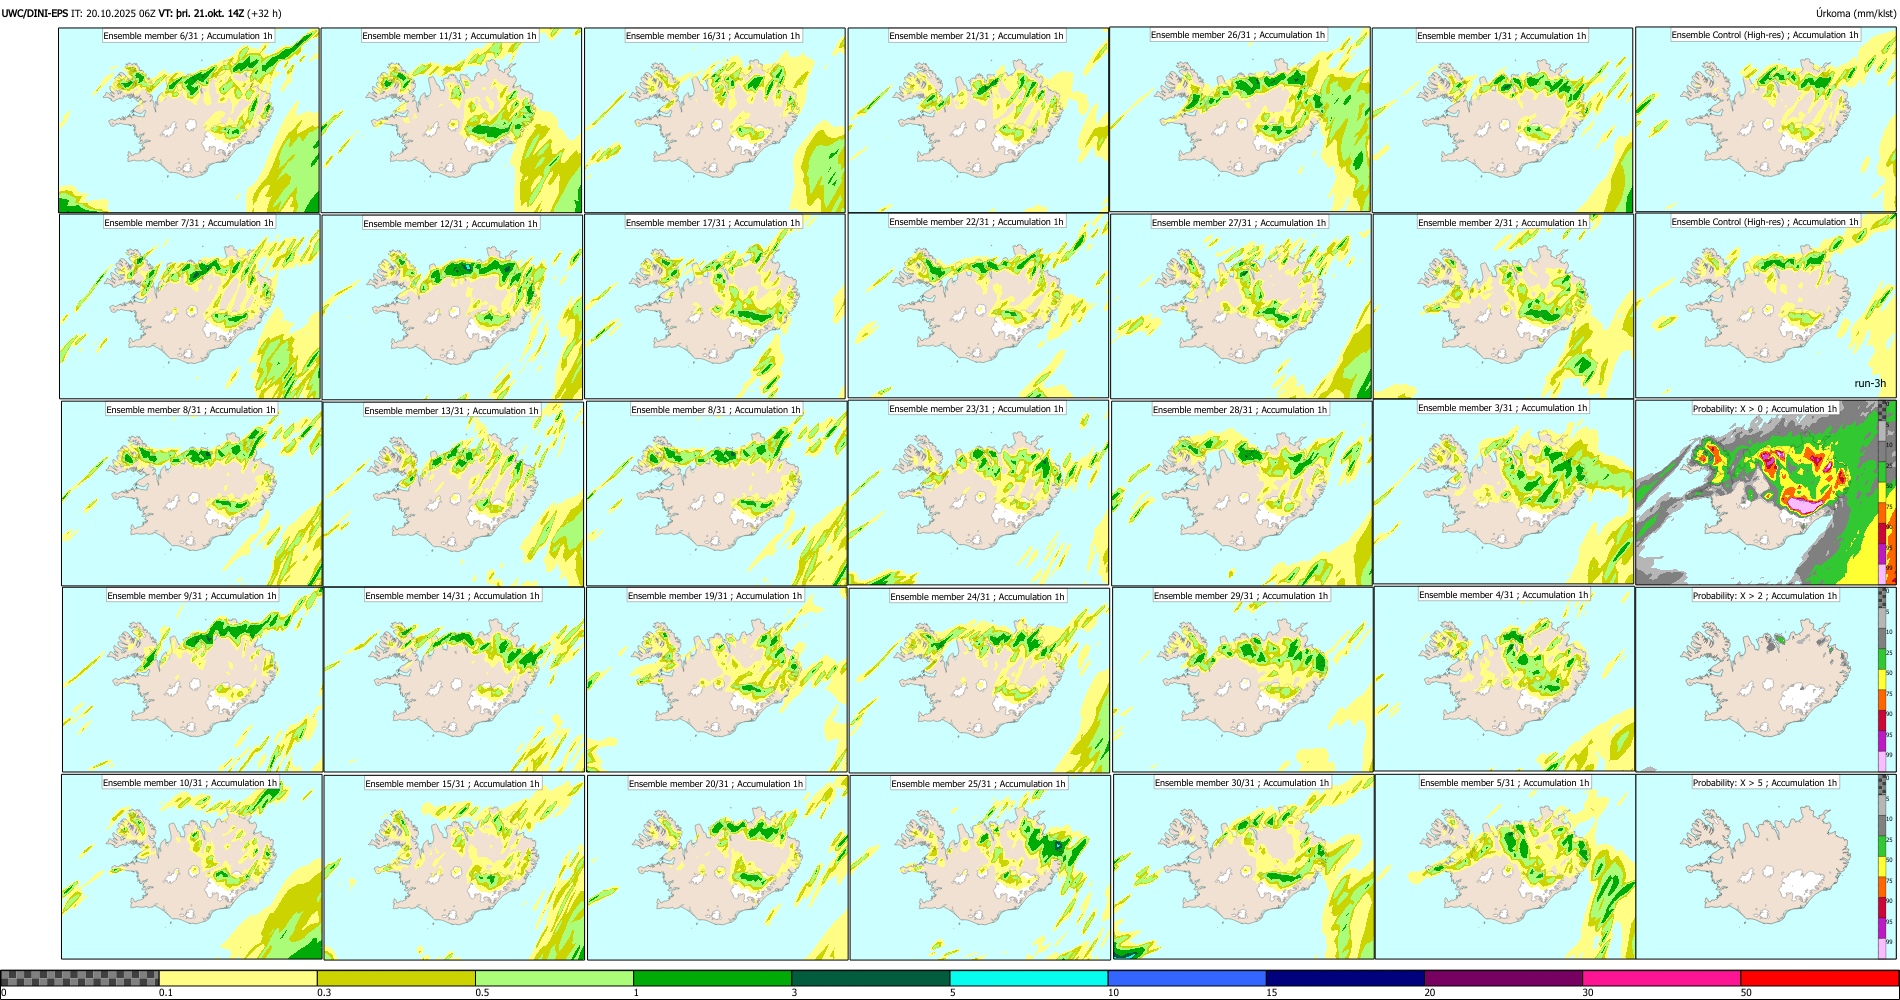This screenshot has width=1900, height=1000.
Task: Open the Probability X > 0 map
Action: pyautogui.click(x=1757, y=493)
